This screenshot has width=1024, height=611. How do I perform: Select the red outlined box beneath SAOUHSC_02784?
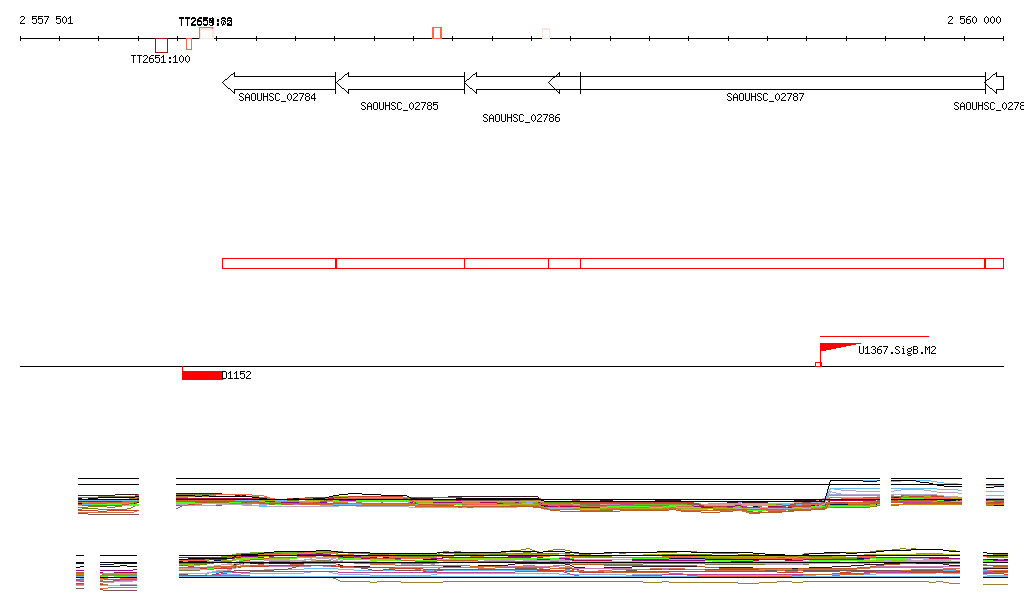[x=279, y=264]
